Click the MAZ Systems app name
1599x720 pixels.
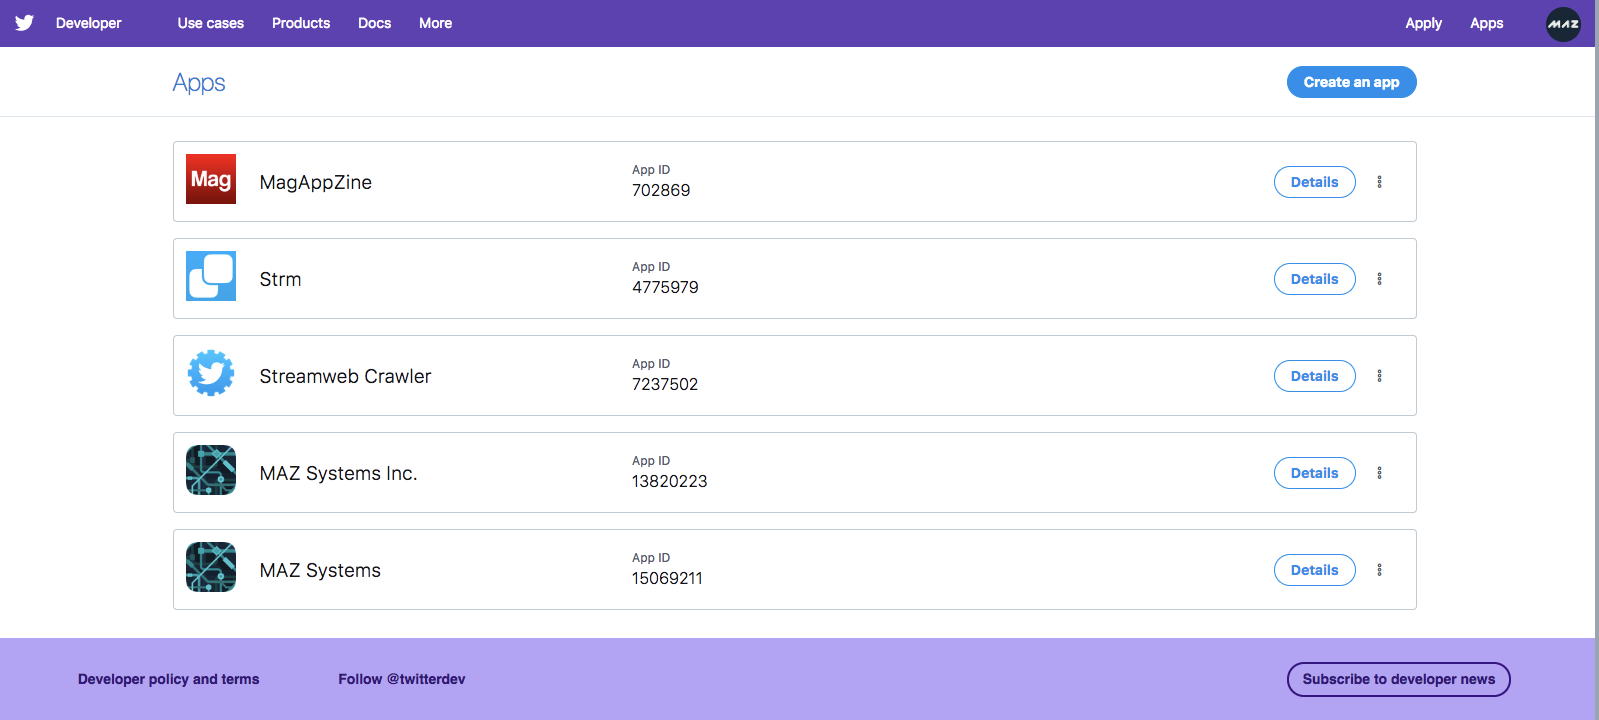[320, 570]
